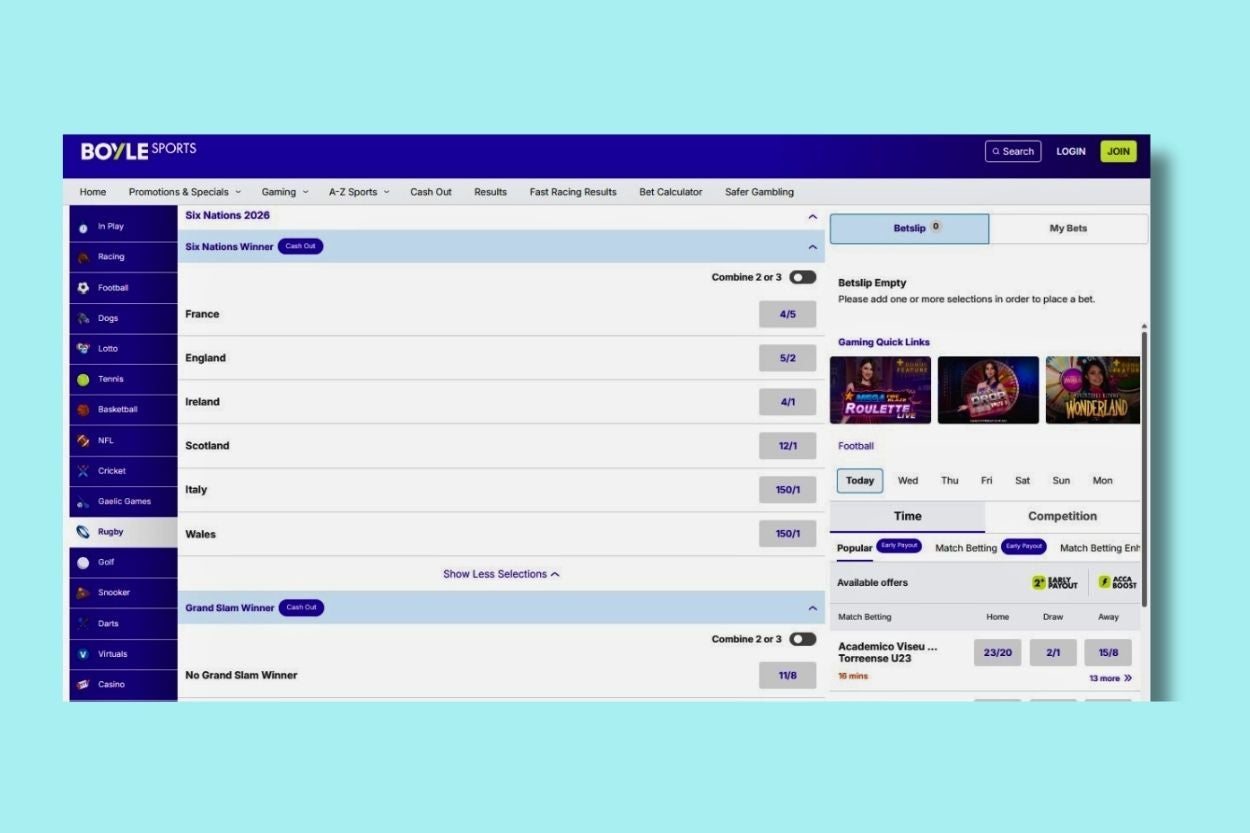Open the Roulette Live game thumbnail
This screenshot has width=1250, height=833.
[x=880, y=390]
